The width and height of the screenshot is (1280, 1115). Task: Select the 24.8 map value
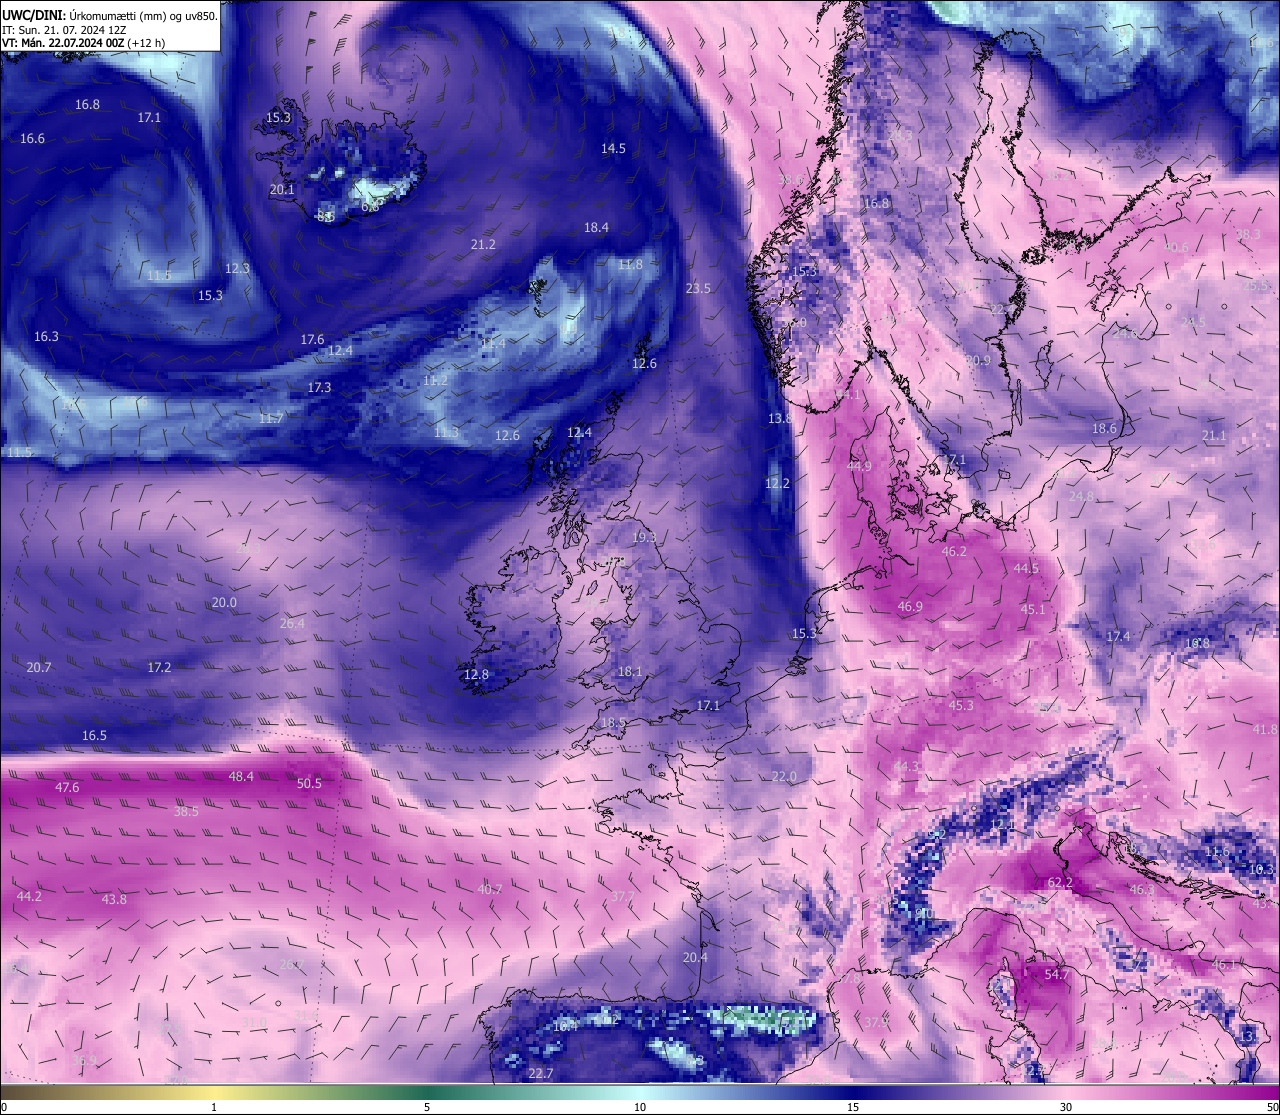(1081, 497)
